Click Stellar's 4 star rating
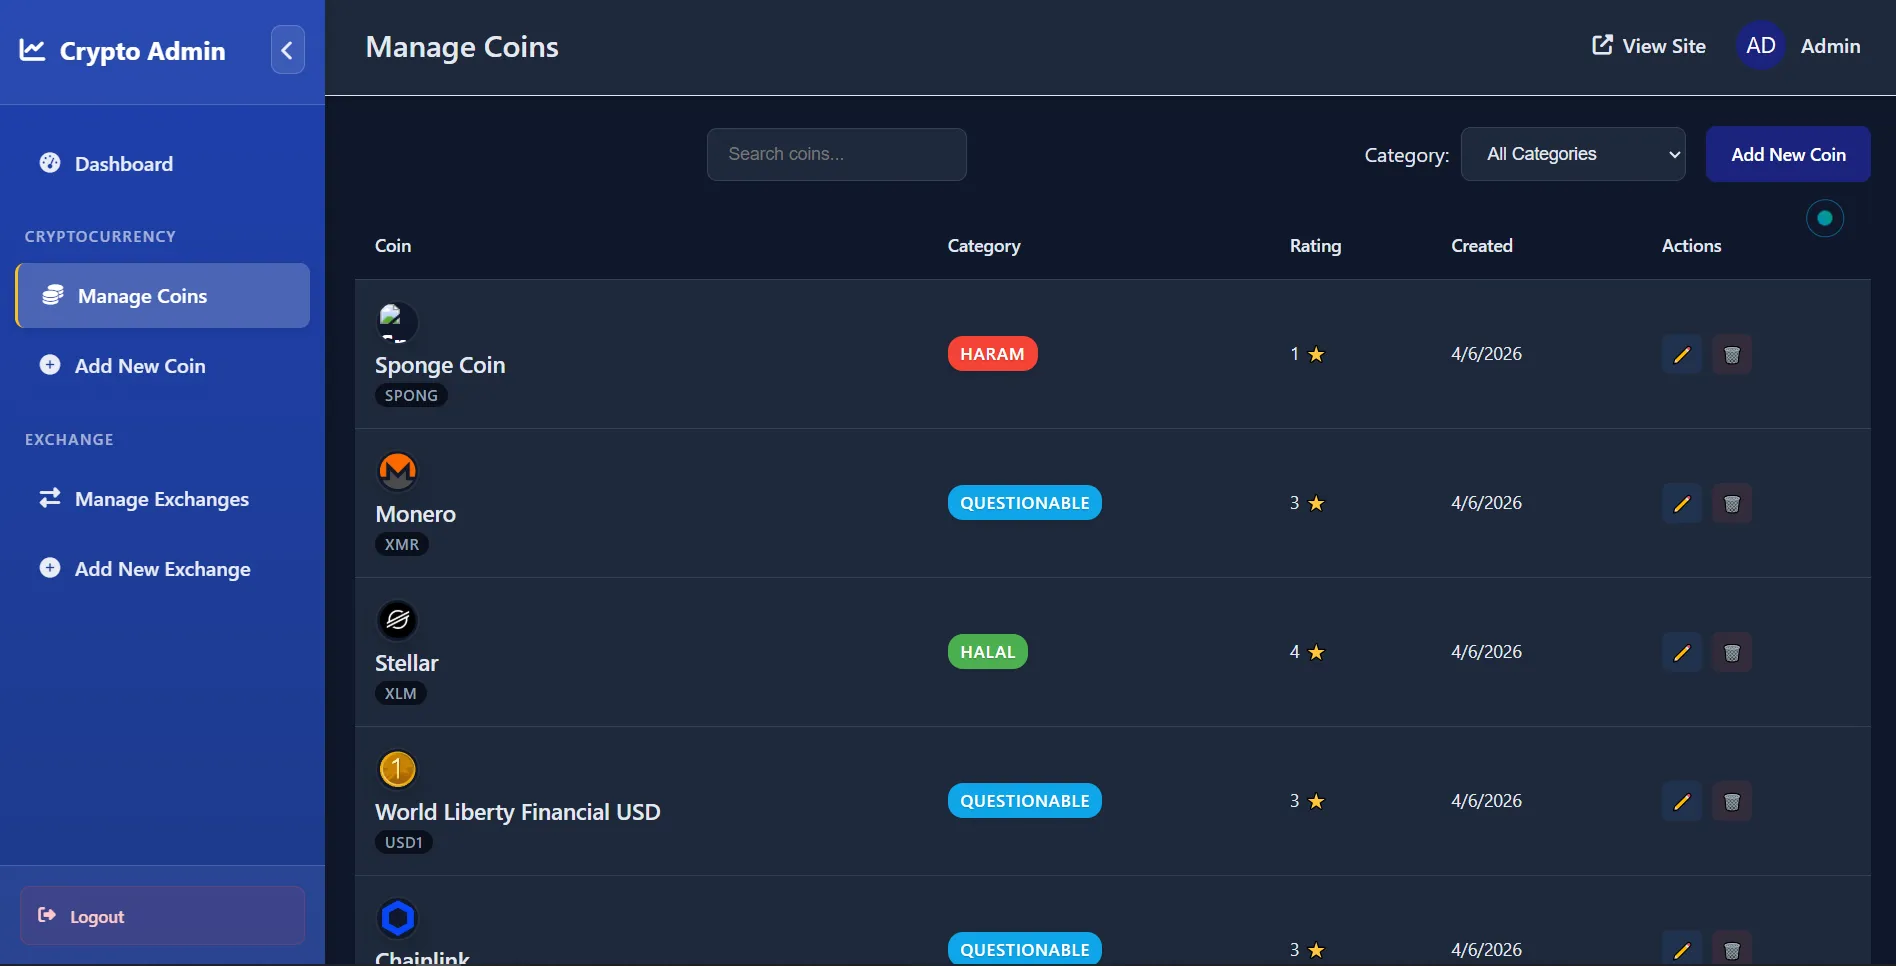This screenshot has height=966, width=1896. [1307, 652]
